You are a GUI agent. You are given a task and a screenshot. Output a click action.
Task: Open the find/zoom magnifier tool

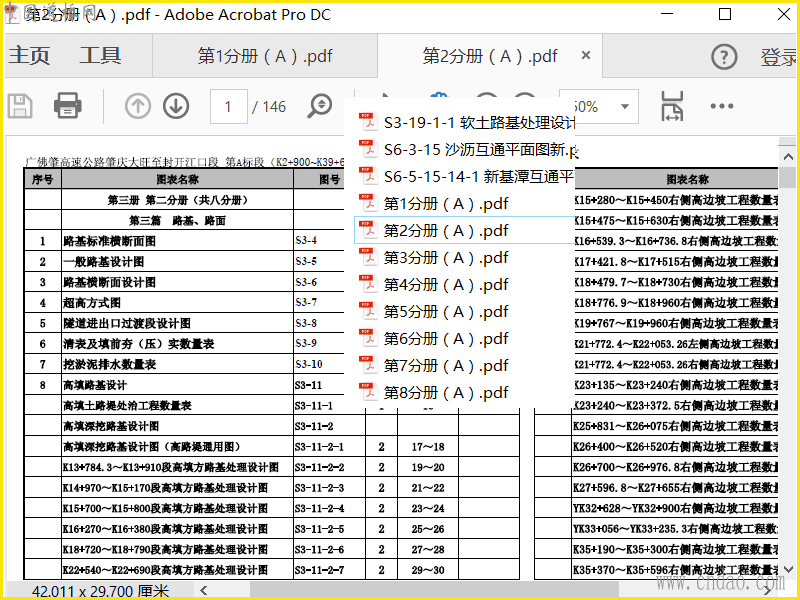[320, 106]
